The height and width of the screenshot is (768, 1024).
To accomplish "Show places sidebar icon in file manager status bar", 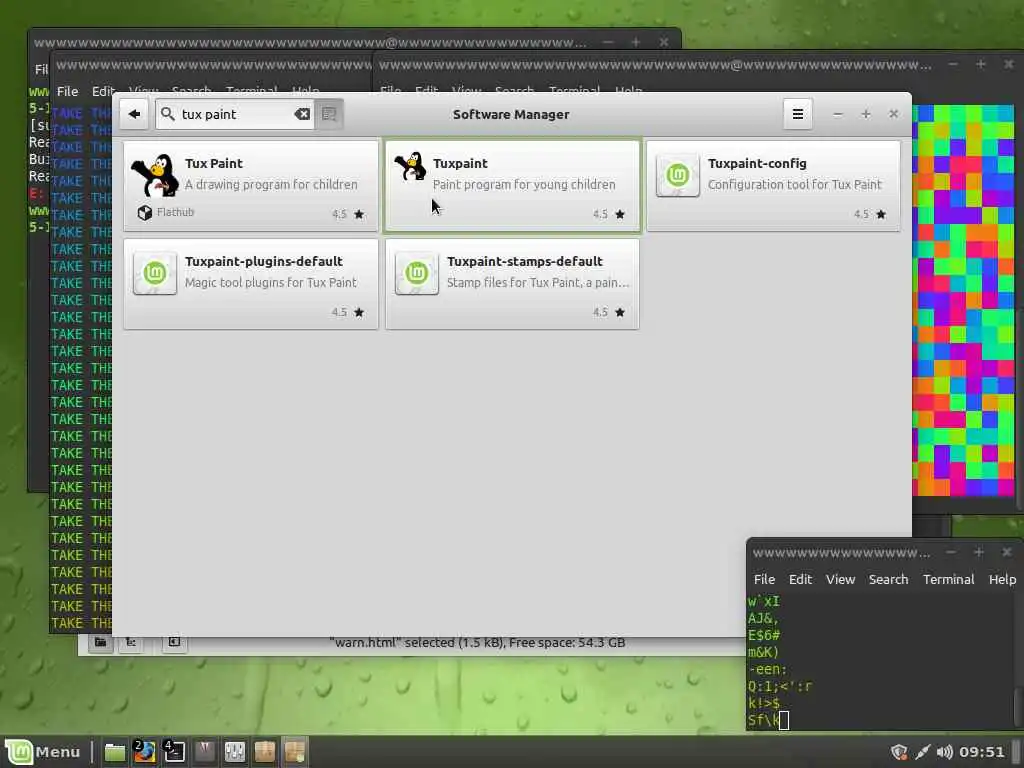I will click(101, 642).
